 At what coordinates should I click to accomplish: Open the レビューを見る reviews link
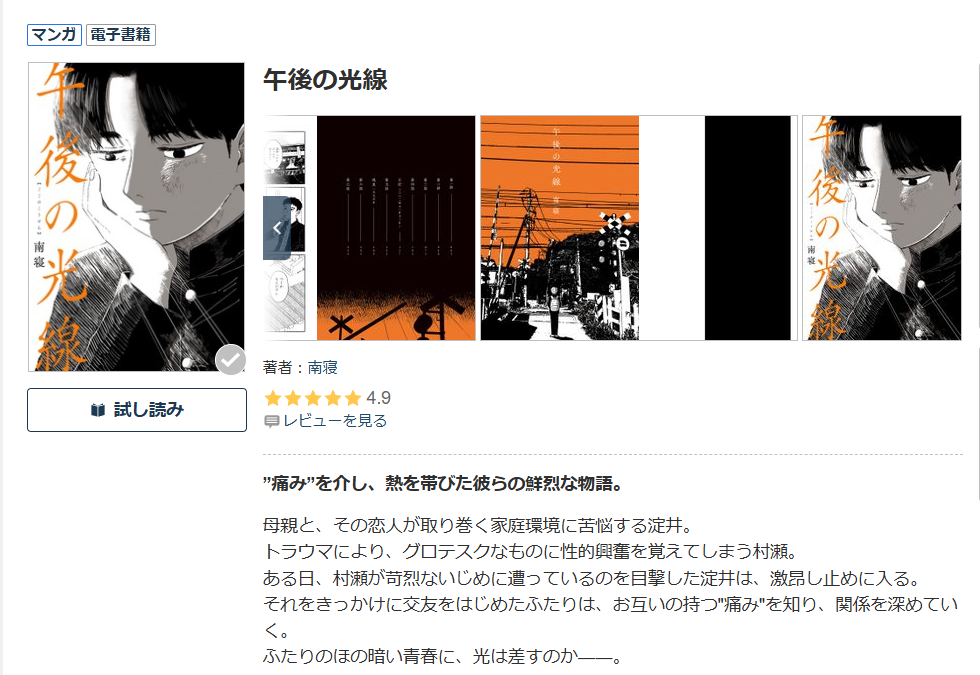tap(335, 421)
